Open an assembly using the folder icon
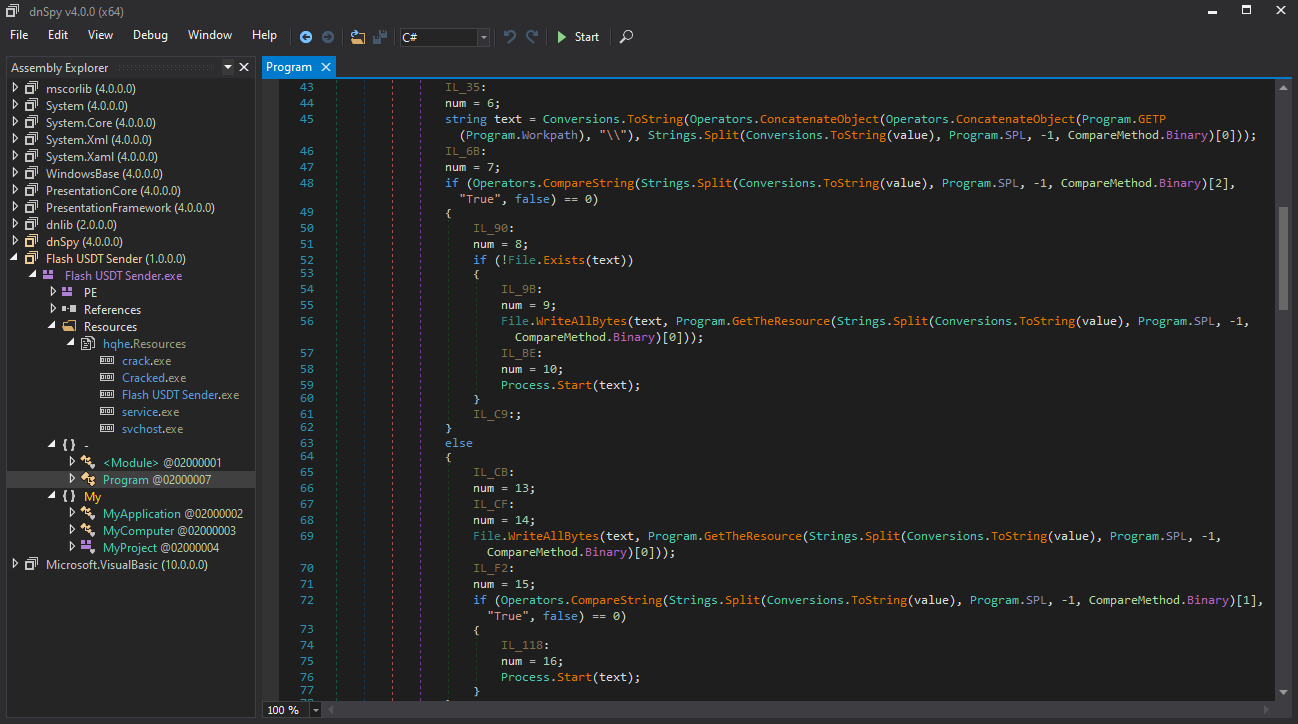Screen dimensions: 1298x724 [357, 36]
